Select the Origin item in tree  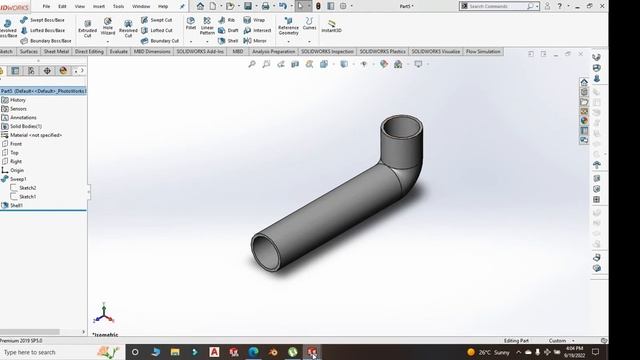pyautogui.click(x=17, y=170)
